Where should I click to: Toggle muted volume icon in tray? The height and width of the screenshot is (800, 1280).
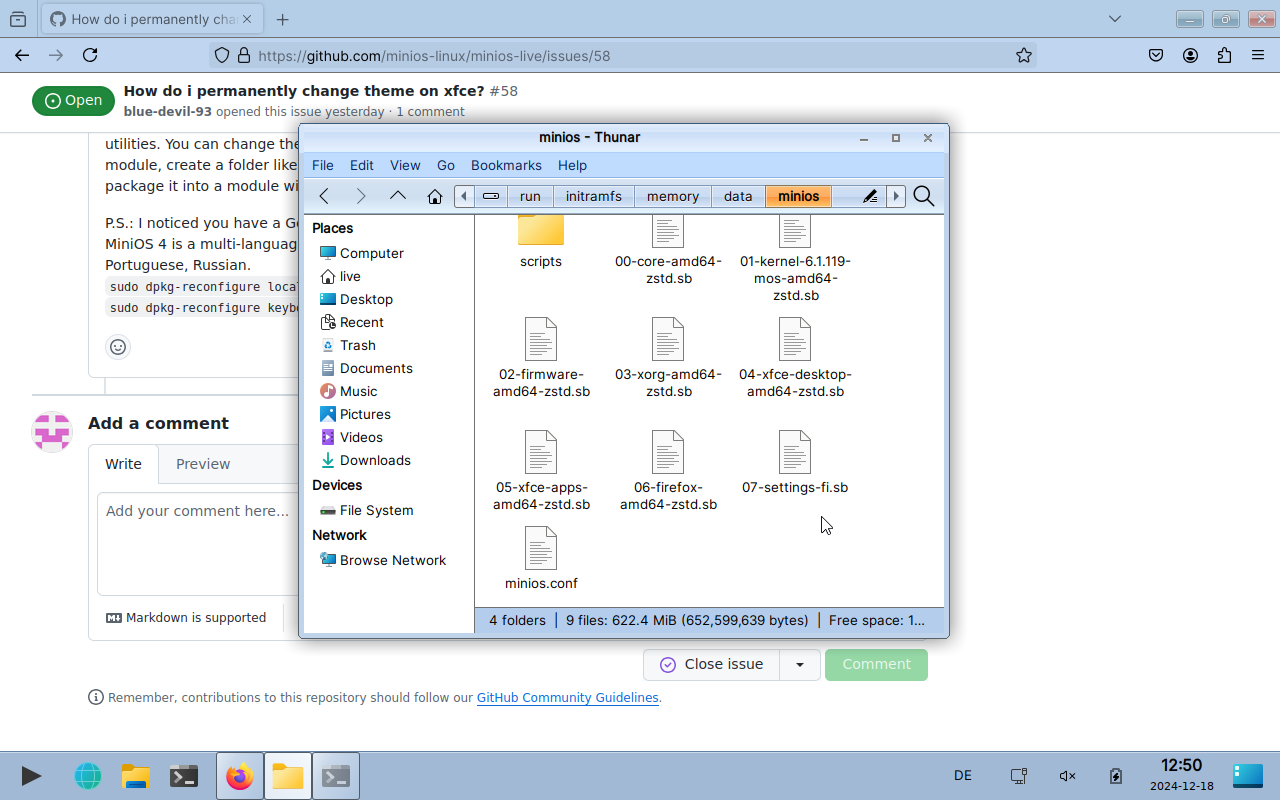click(1067, 776)
